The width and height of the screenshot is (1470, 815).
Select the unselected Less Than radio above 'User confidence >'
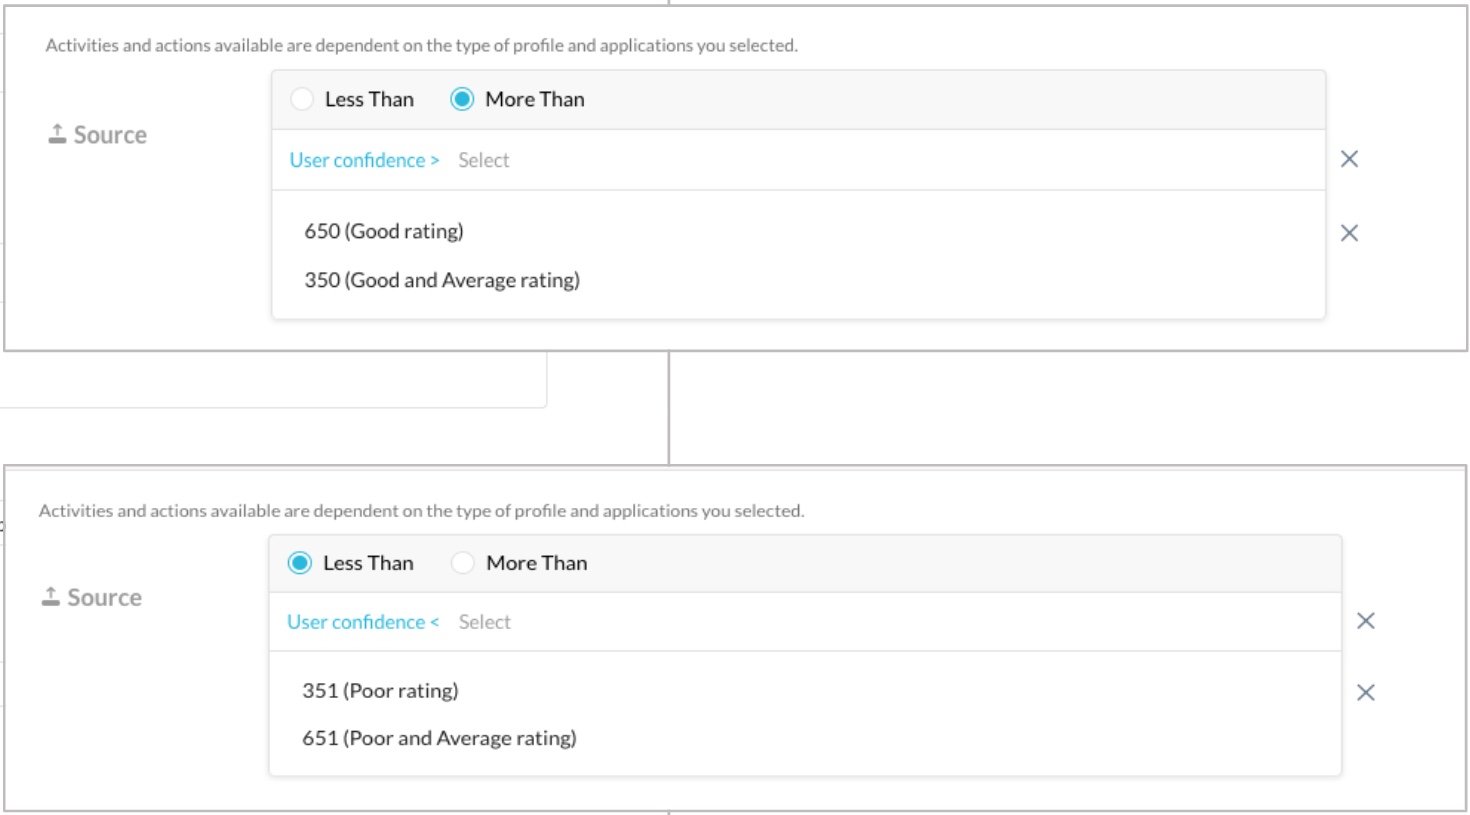click(302, 99)
